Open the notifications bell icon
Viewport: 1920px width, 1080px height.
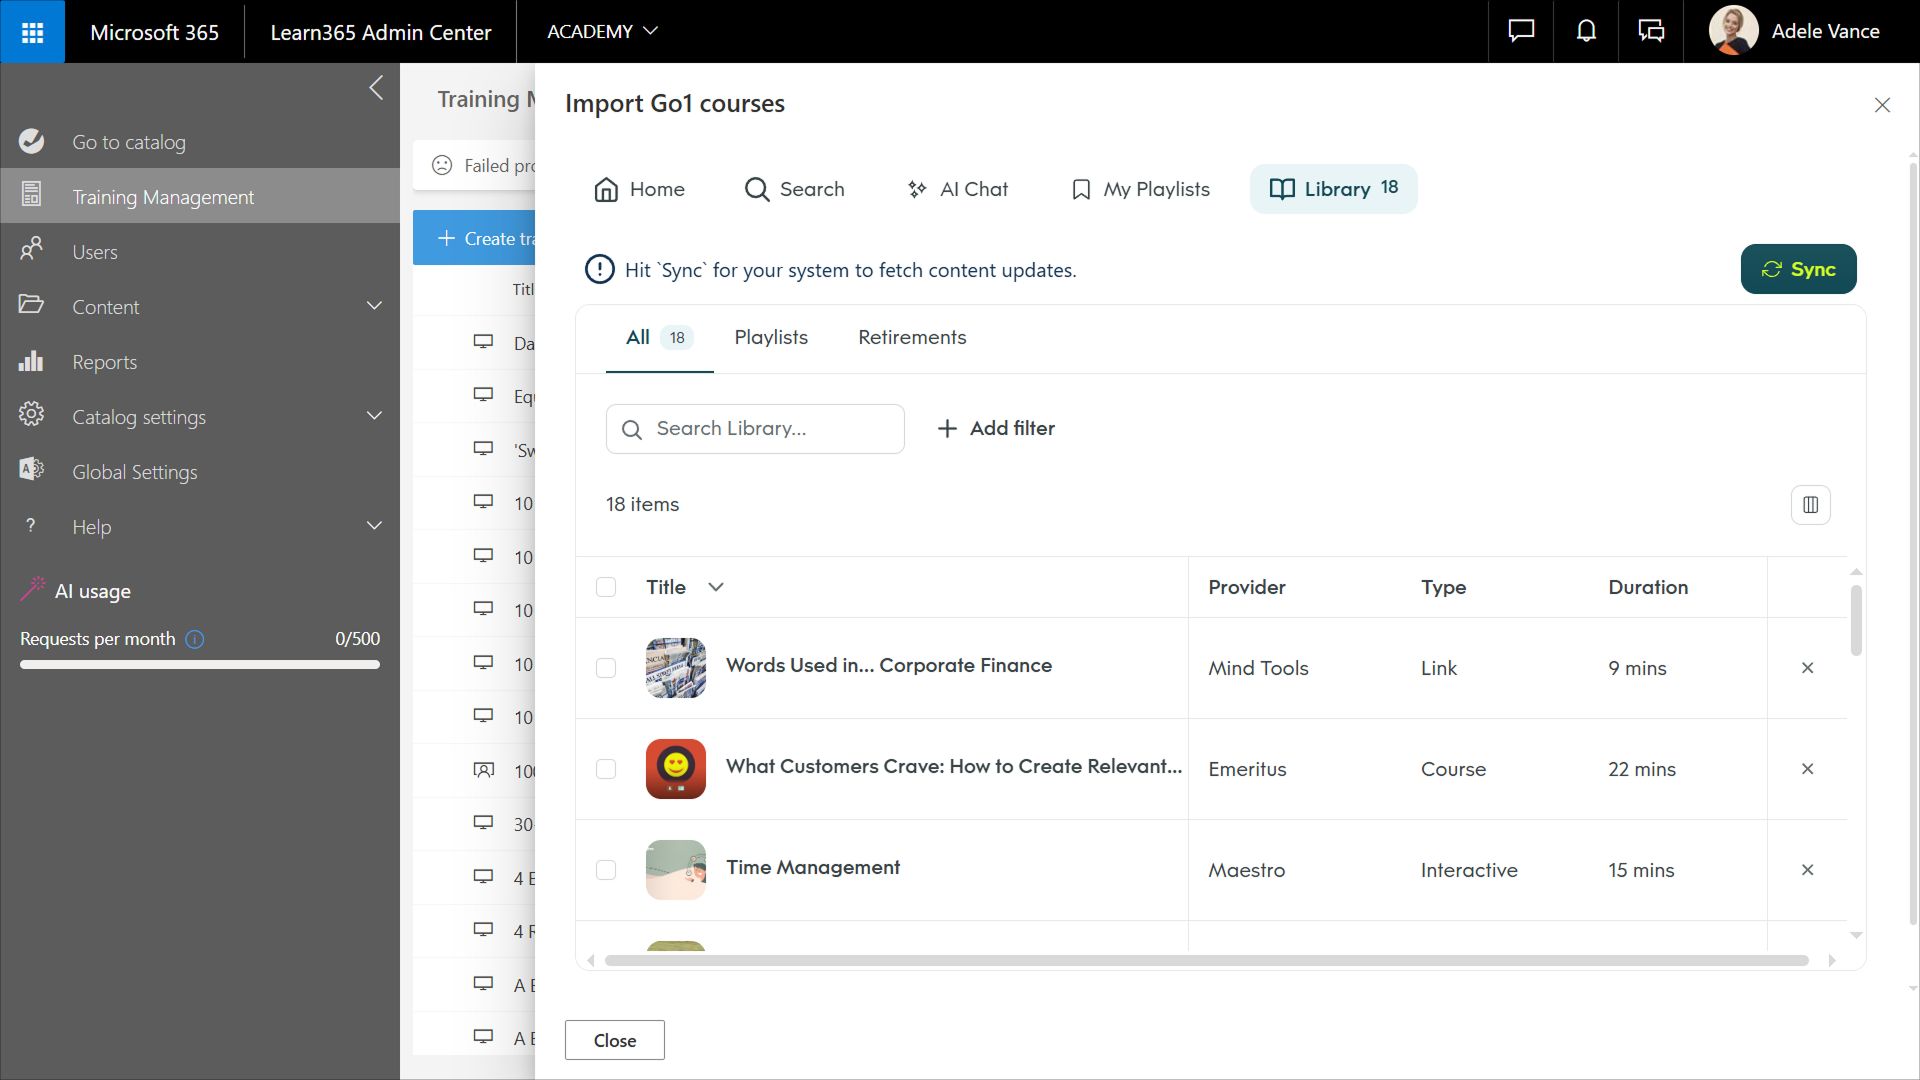click(x=1586, y=31)
